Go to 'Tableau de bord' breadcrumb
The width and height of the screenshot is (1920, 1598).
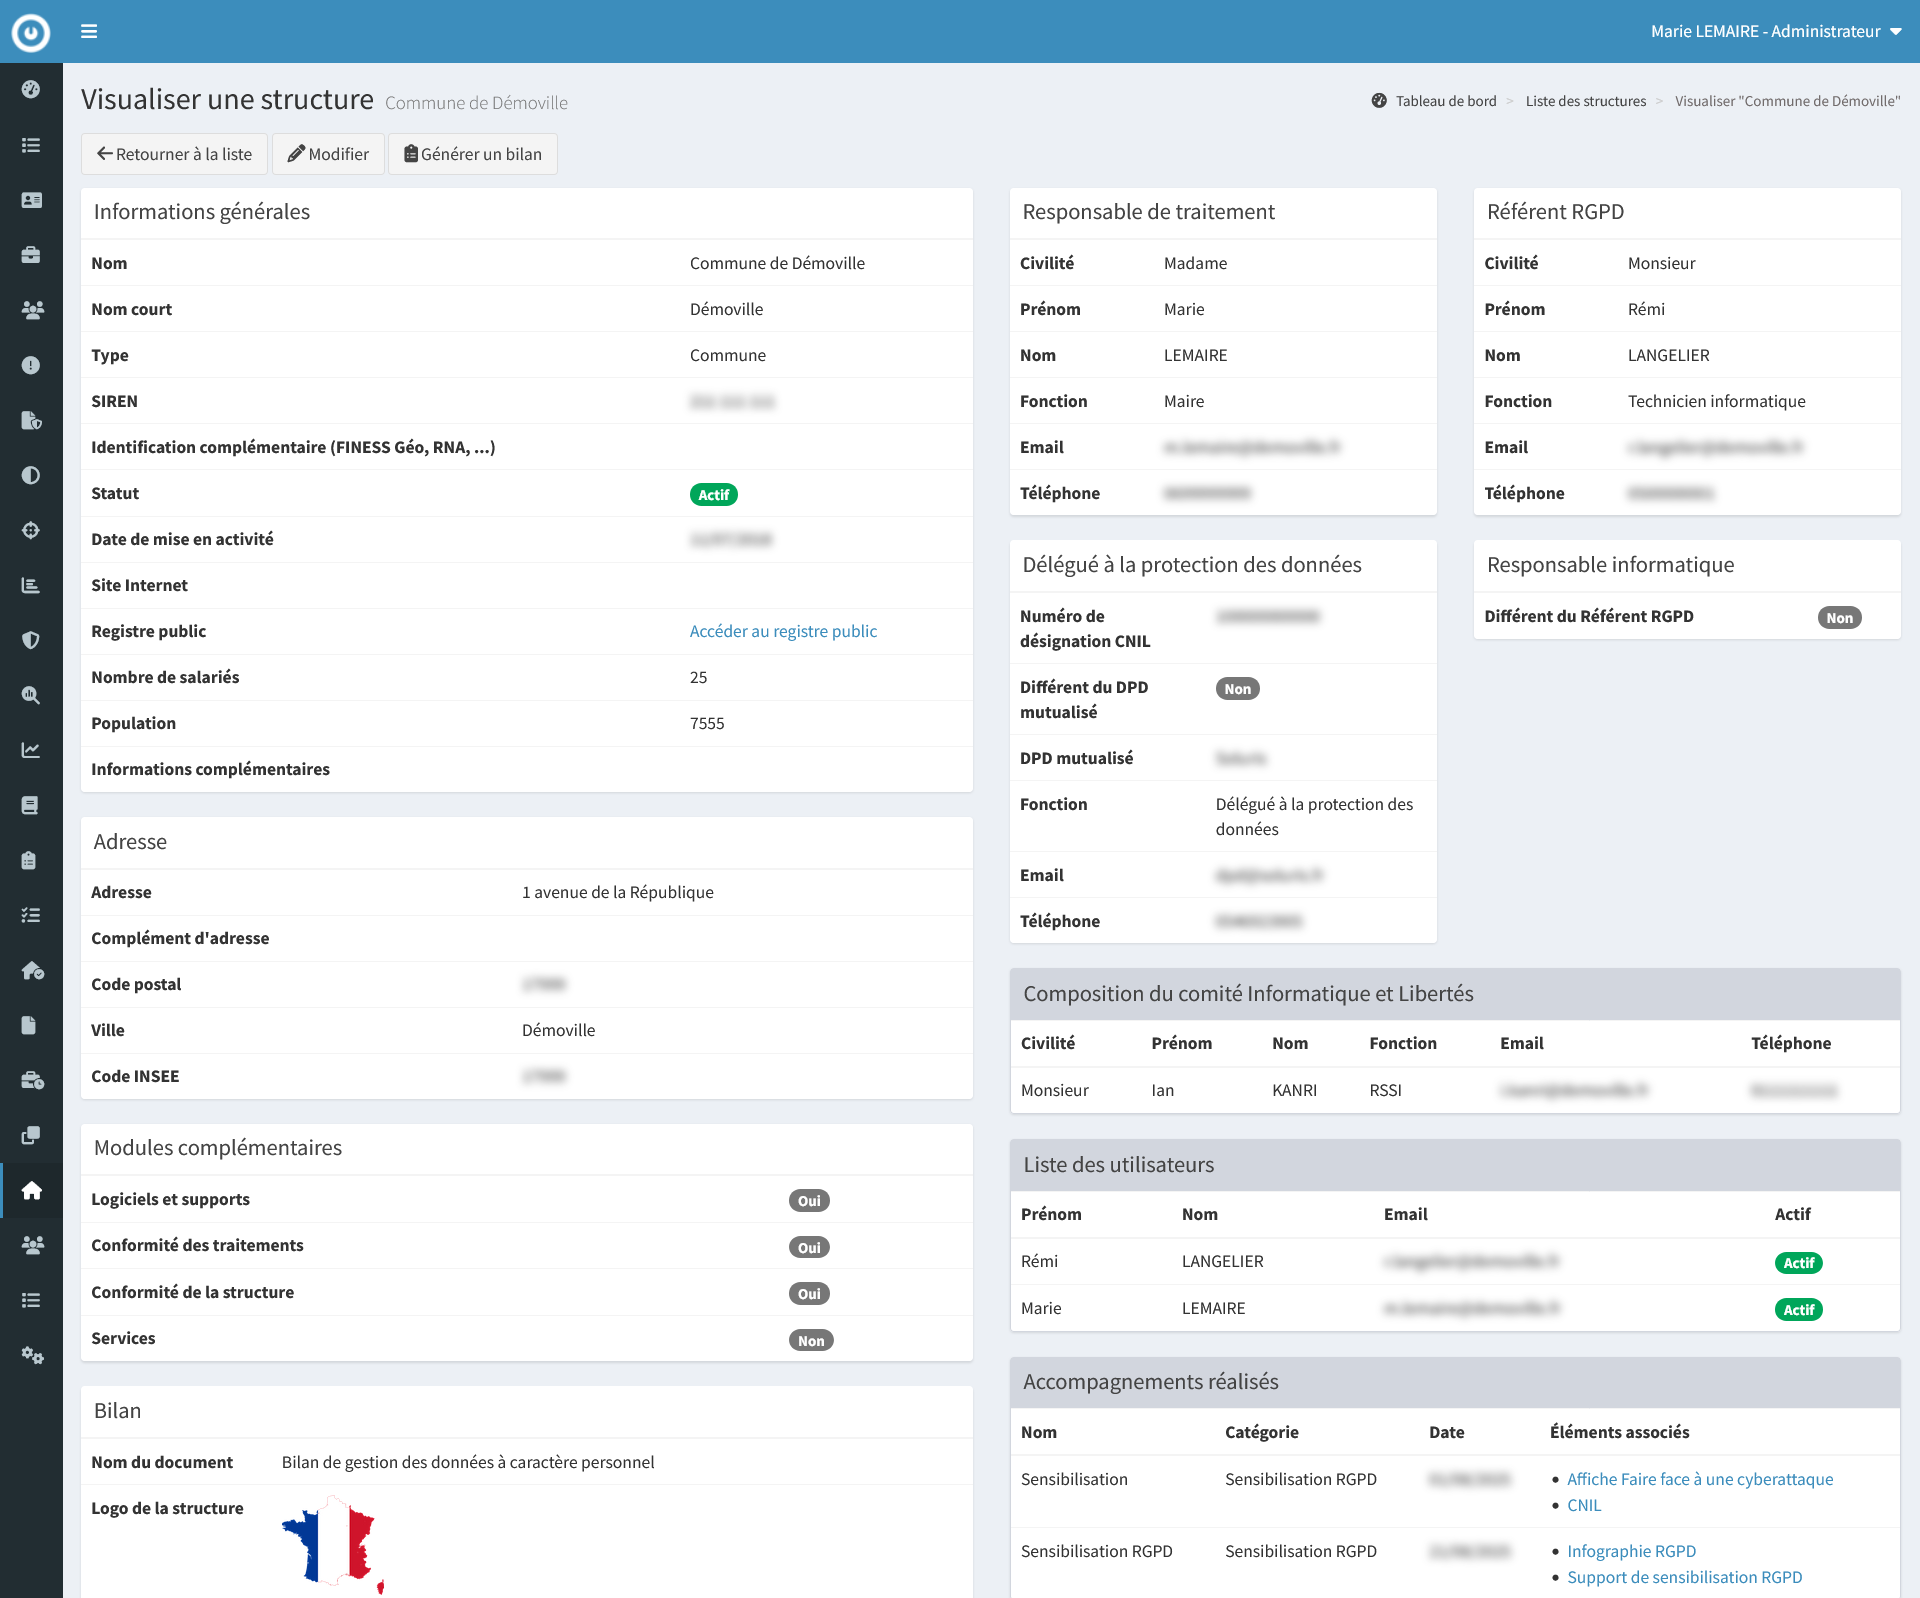1445,101
